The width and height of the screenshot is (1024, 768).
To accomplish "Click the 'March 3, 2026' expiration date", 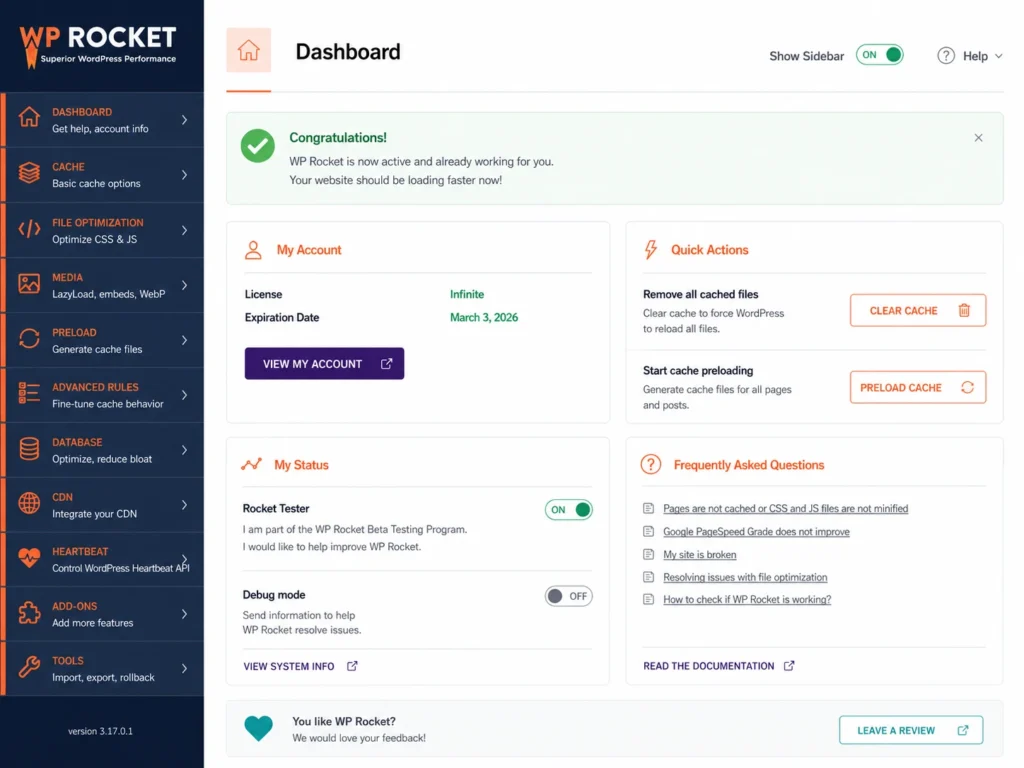I will (x=484, y=317).
